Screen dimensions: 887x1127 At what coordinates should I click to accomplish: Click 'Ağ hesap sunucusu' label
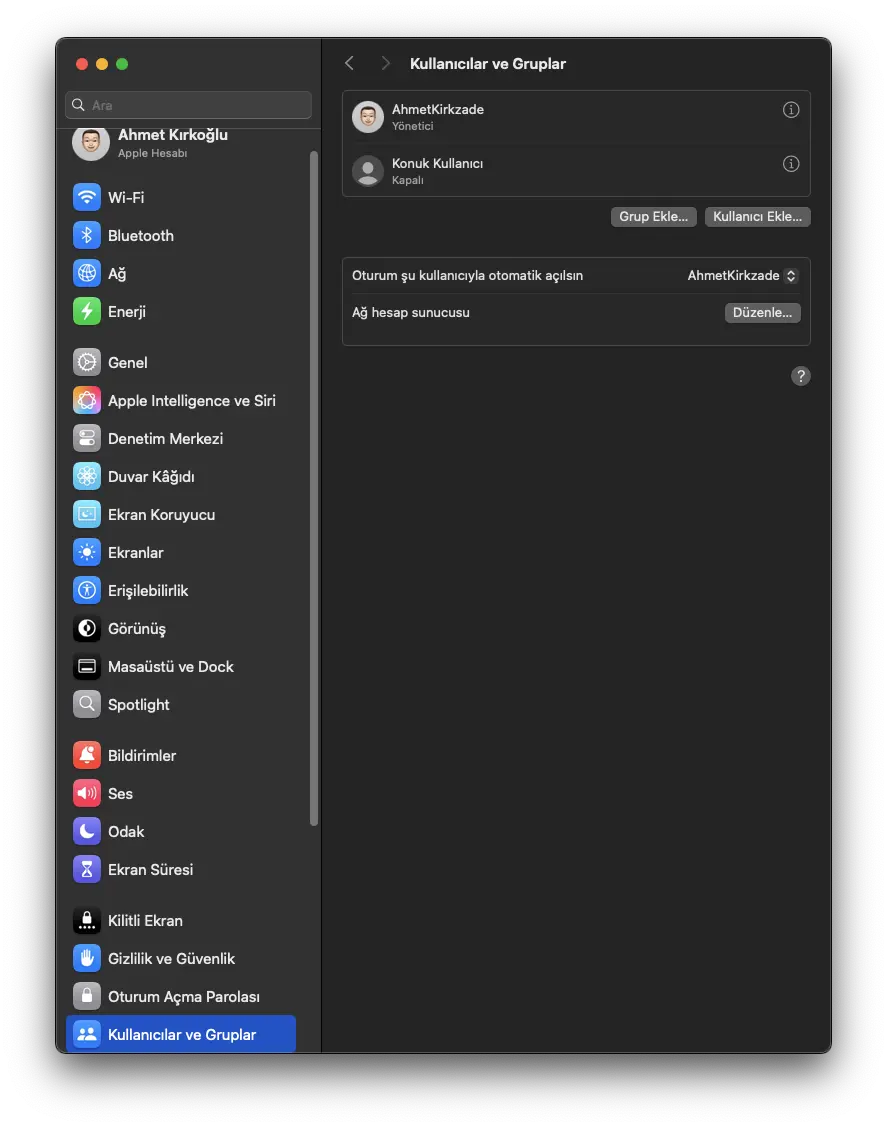coord(410,313)
